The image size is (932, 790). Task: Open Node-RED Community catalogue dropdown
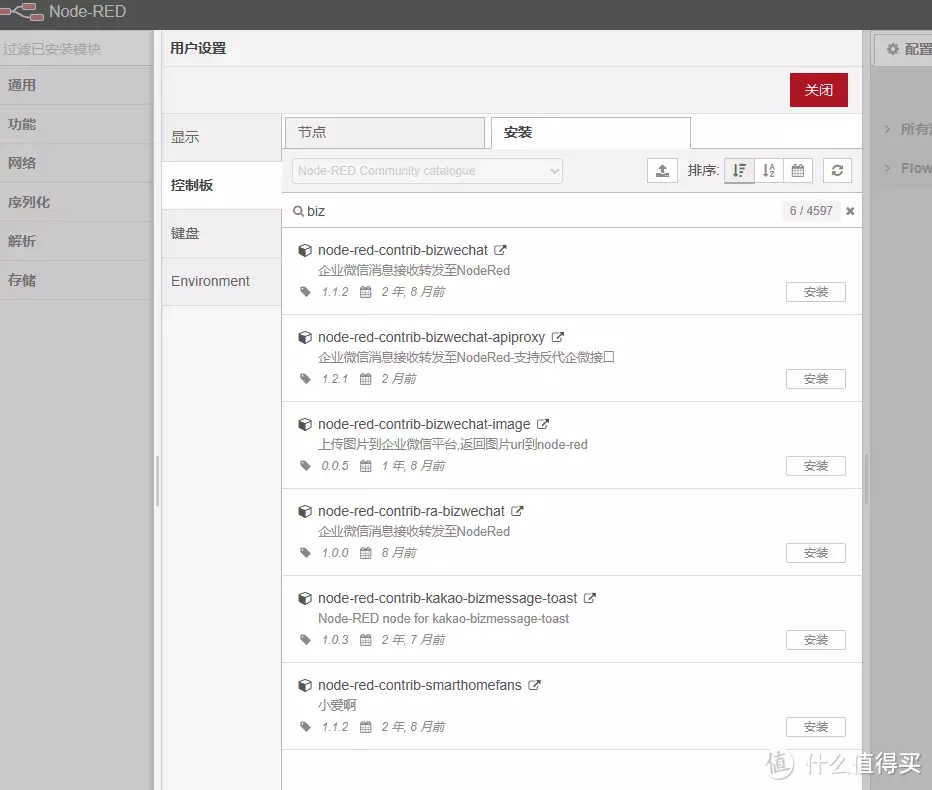point(427,171)
